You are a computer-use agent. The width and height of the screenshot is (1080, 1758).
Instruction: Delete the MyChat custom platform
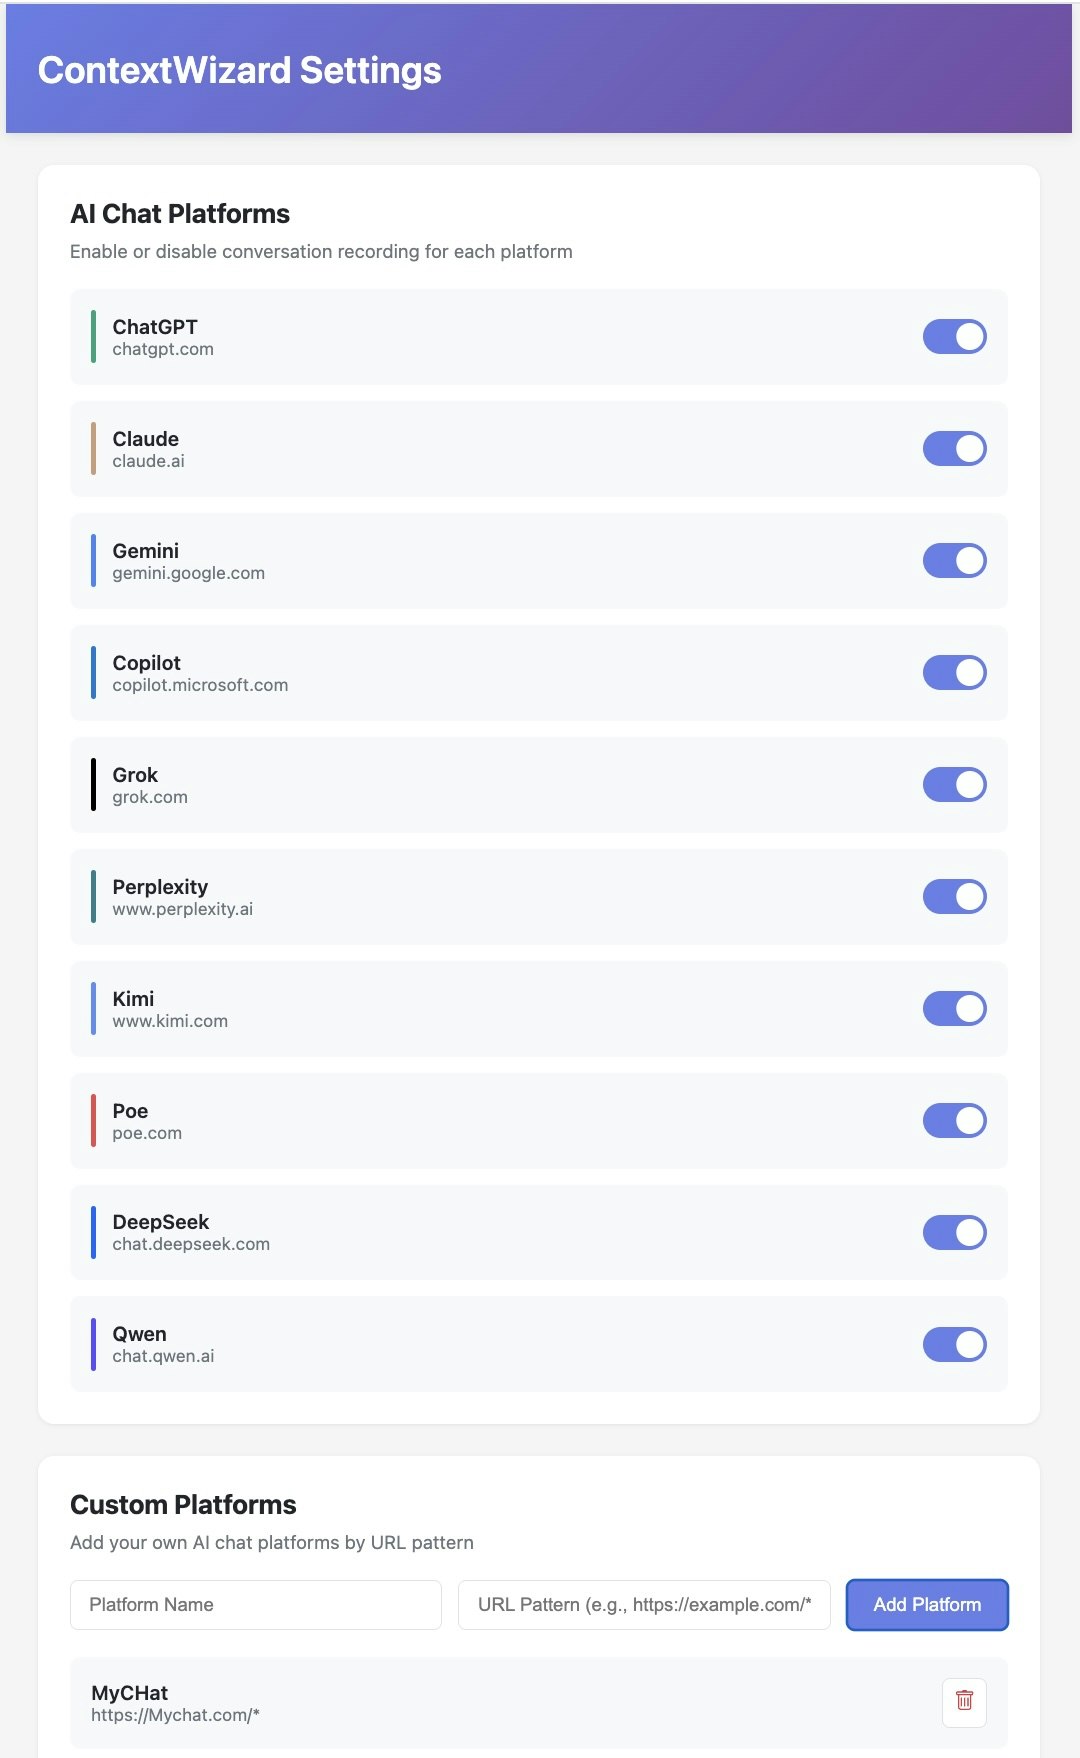click(963, 1701)
